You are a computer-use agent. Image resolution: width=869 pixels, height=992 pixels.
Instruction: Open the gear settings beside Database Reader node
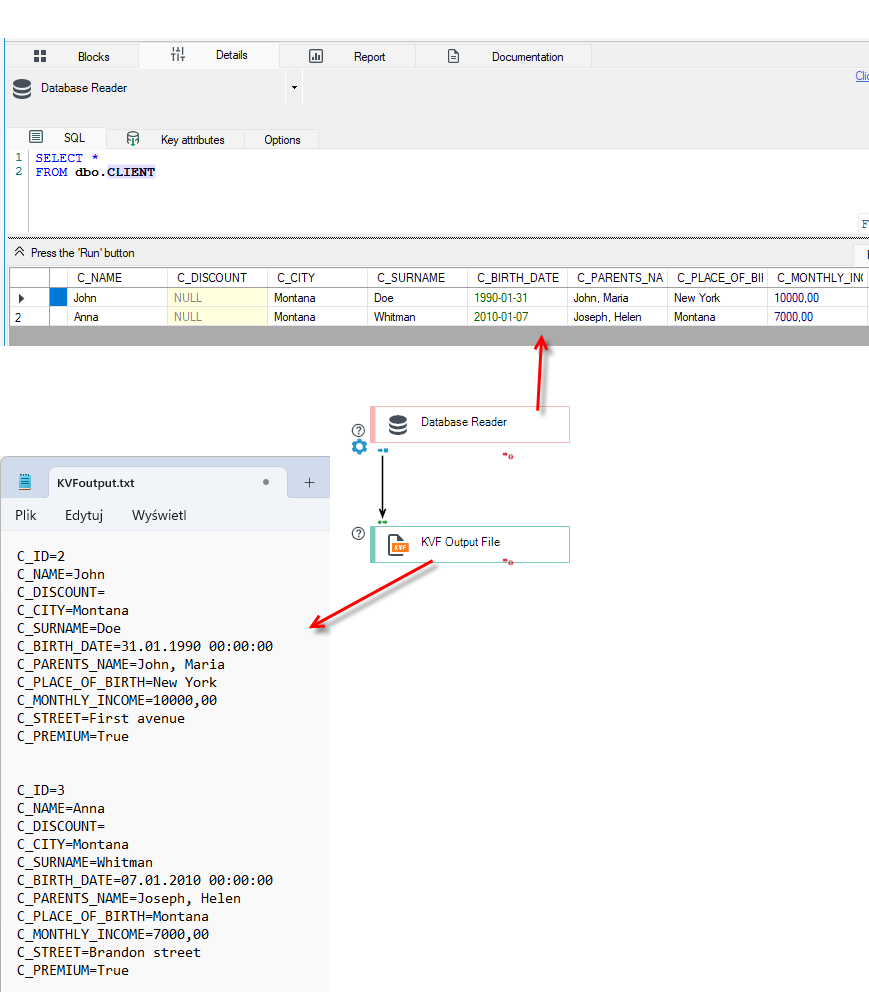pyautogui.click(x=359, y=447)
